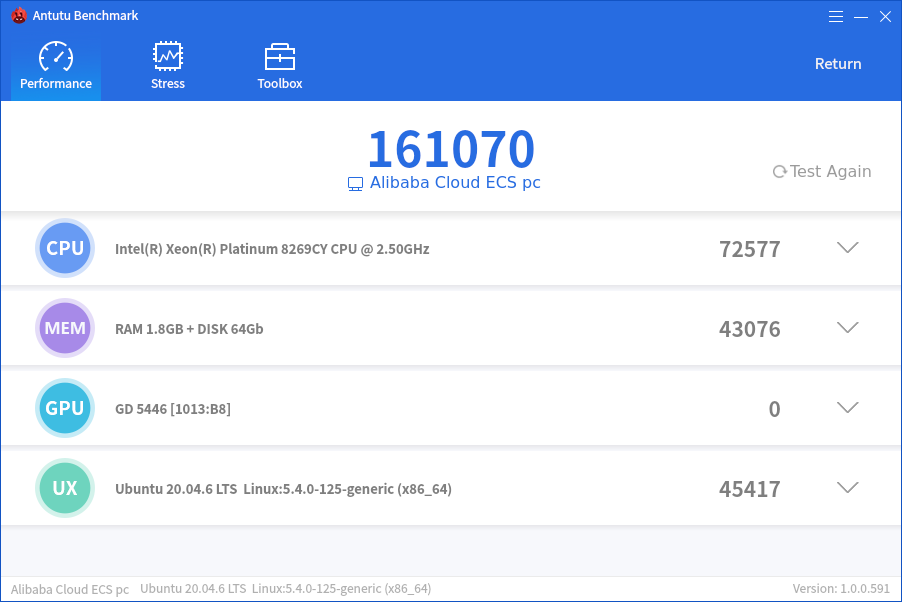This screenshot has width=902, height=602.
Task: Click the MEM score 43076
Action: tap(750, 329)
